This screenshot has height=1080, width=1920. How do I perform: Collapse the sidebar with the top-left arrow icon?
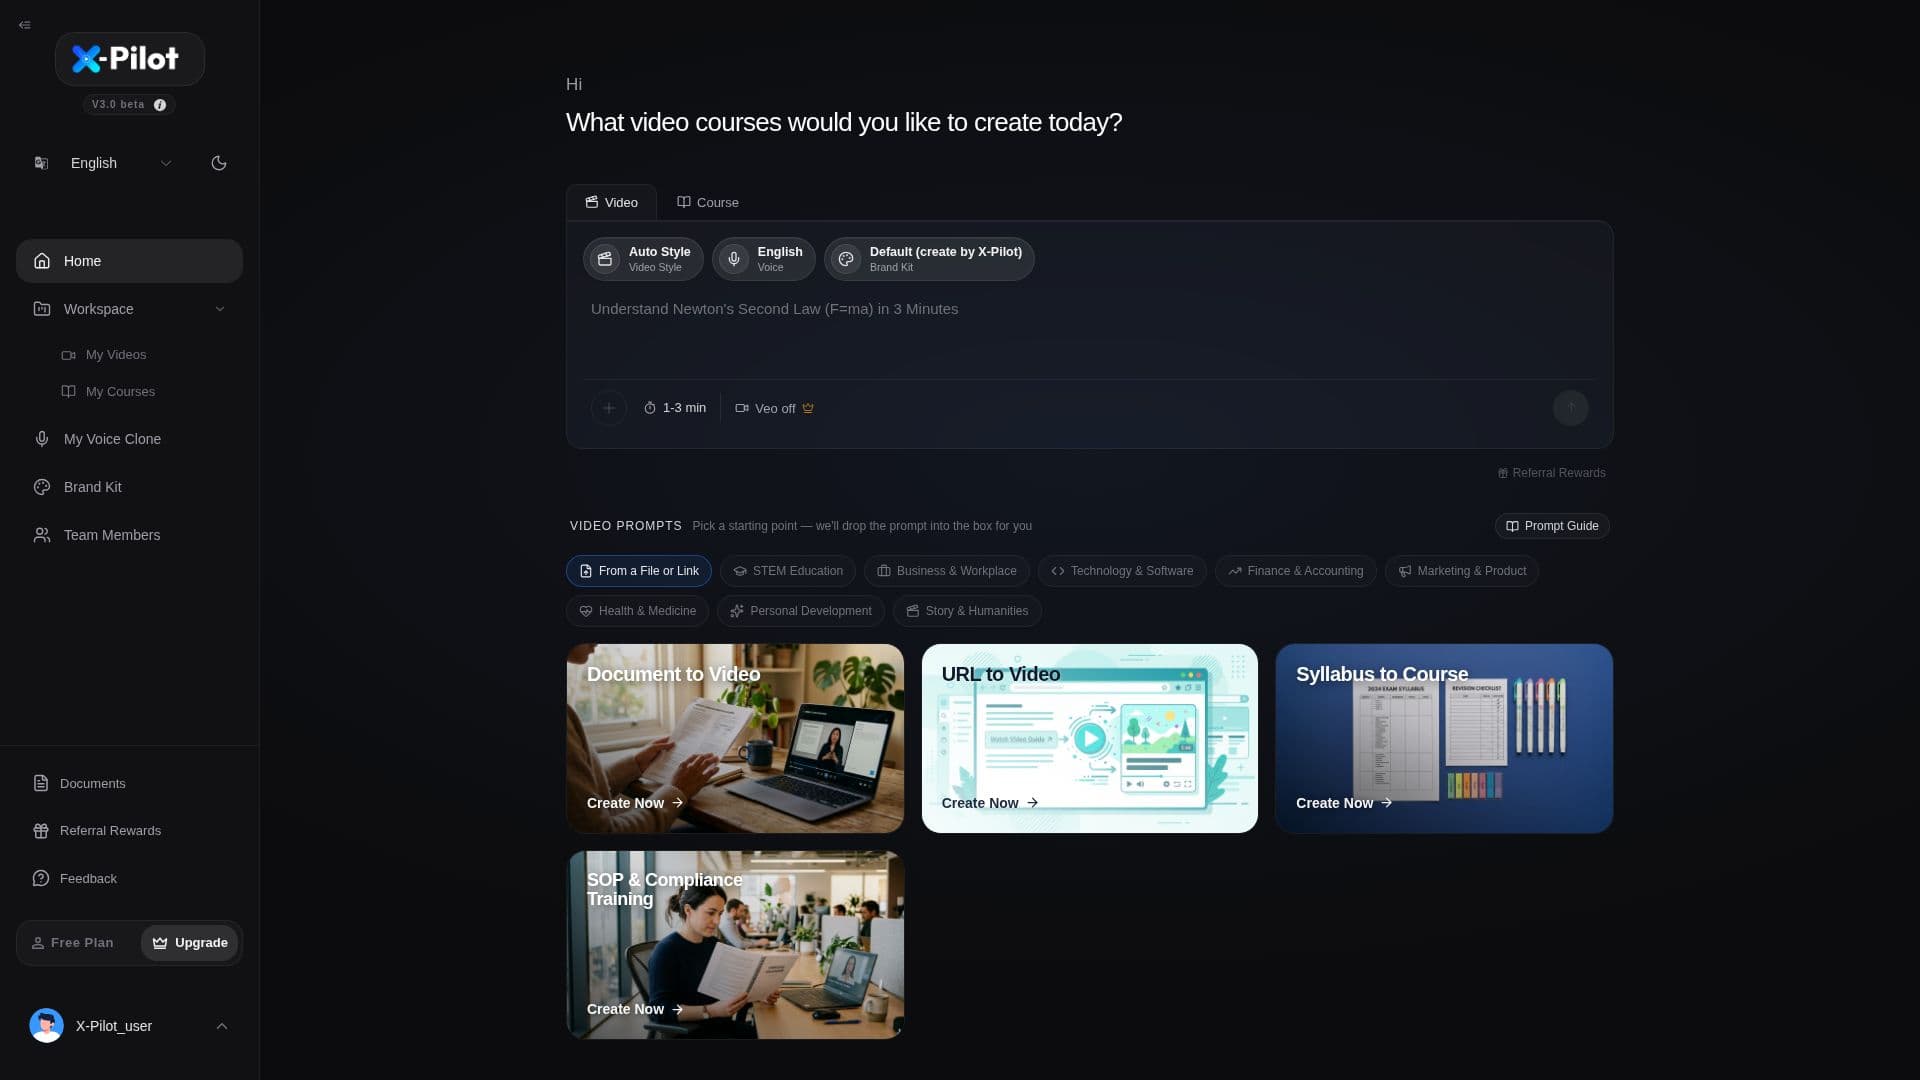coord(25,25)
